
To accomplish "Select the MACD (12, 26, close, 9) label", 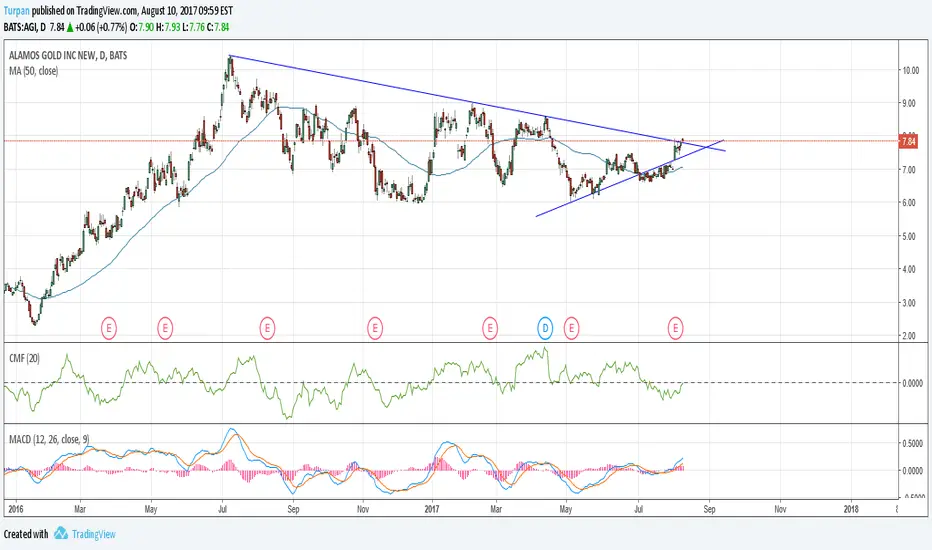I will [49, 439].
